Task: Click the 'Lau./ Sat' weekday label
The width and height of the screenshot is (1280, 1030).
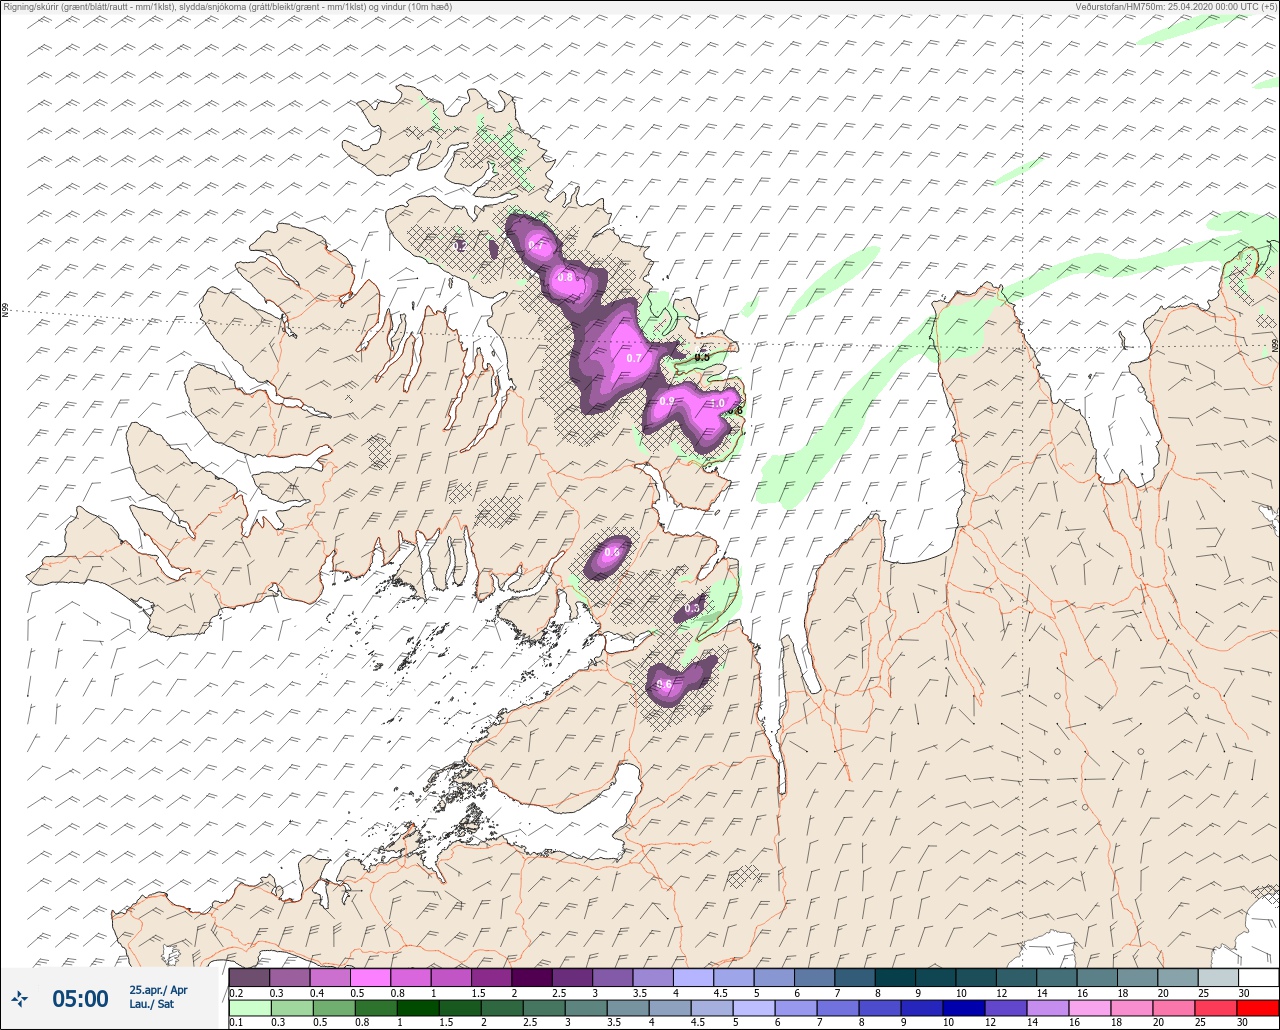Action: [x=151, y=1004]
